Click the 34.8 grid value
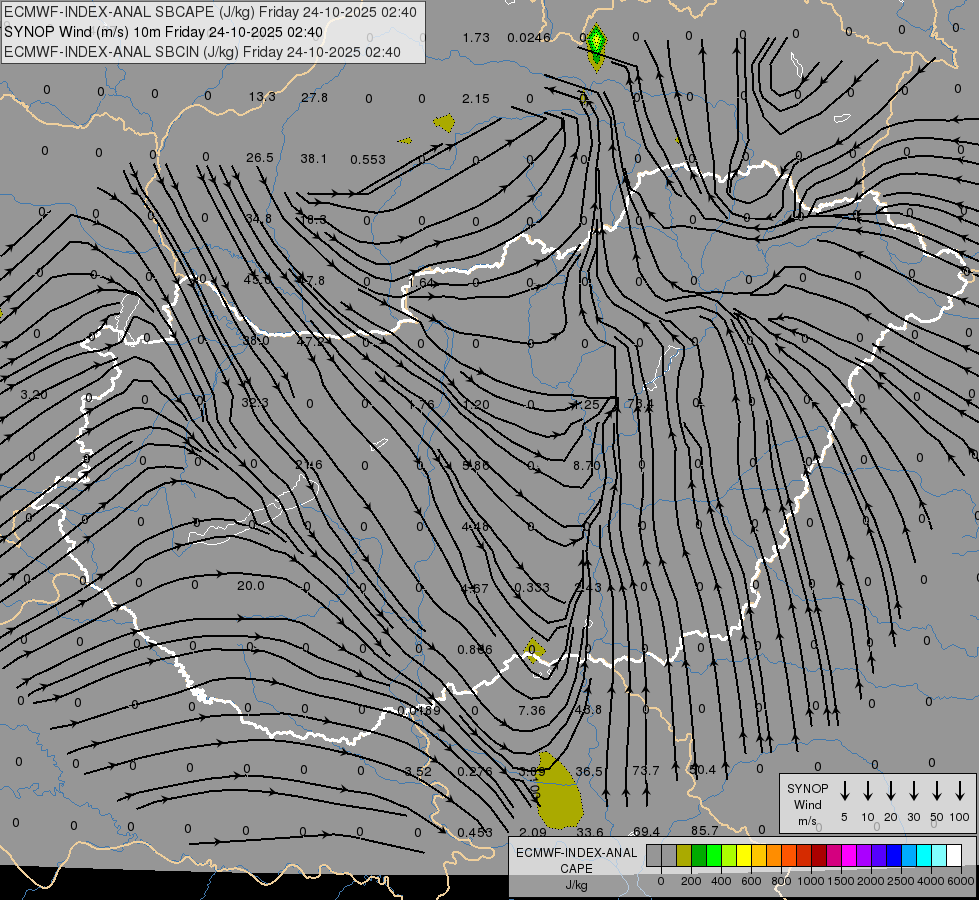Viewport: 979px width, 900px height. (x=258, y=219)
